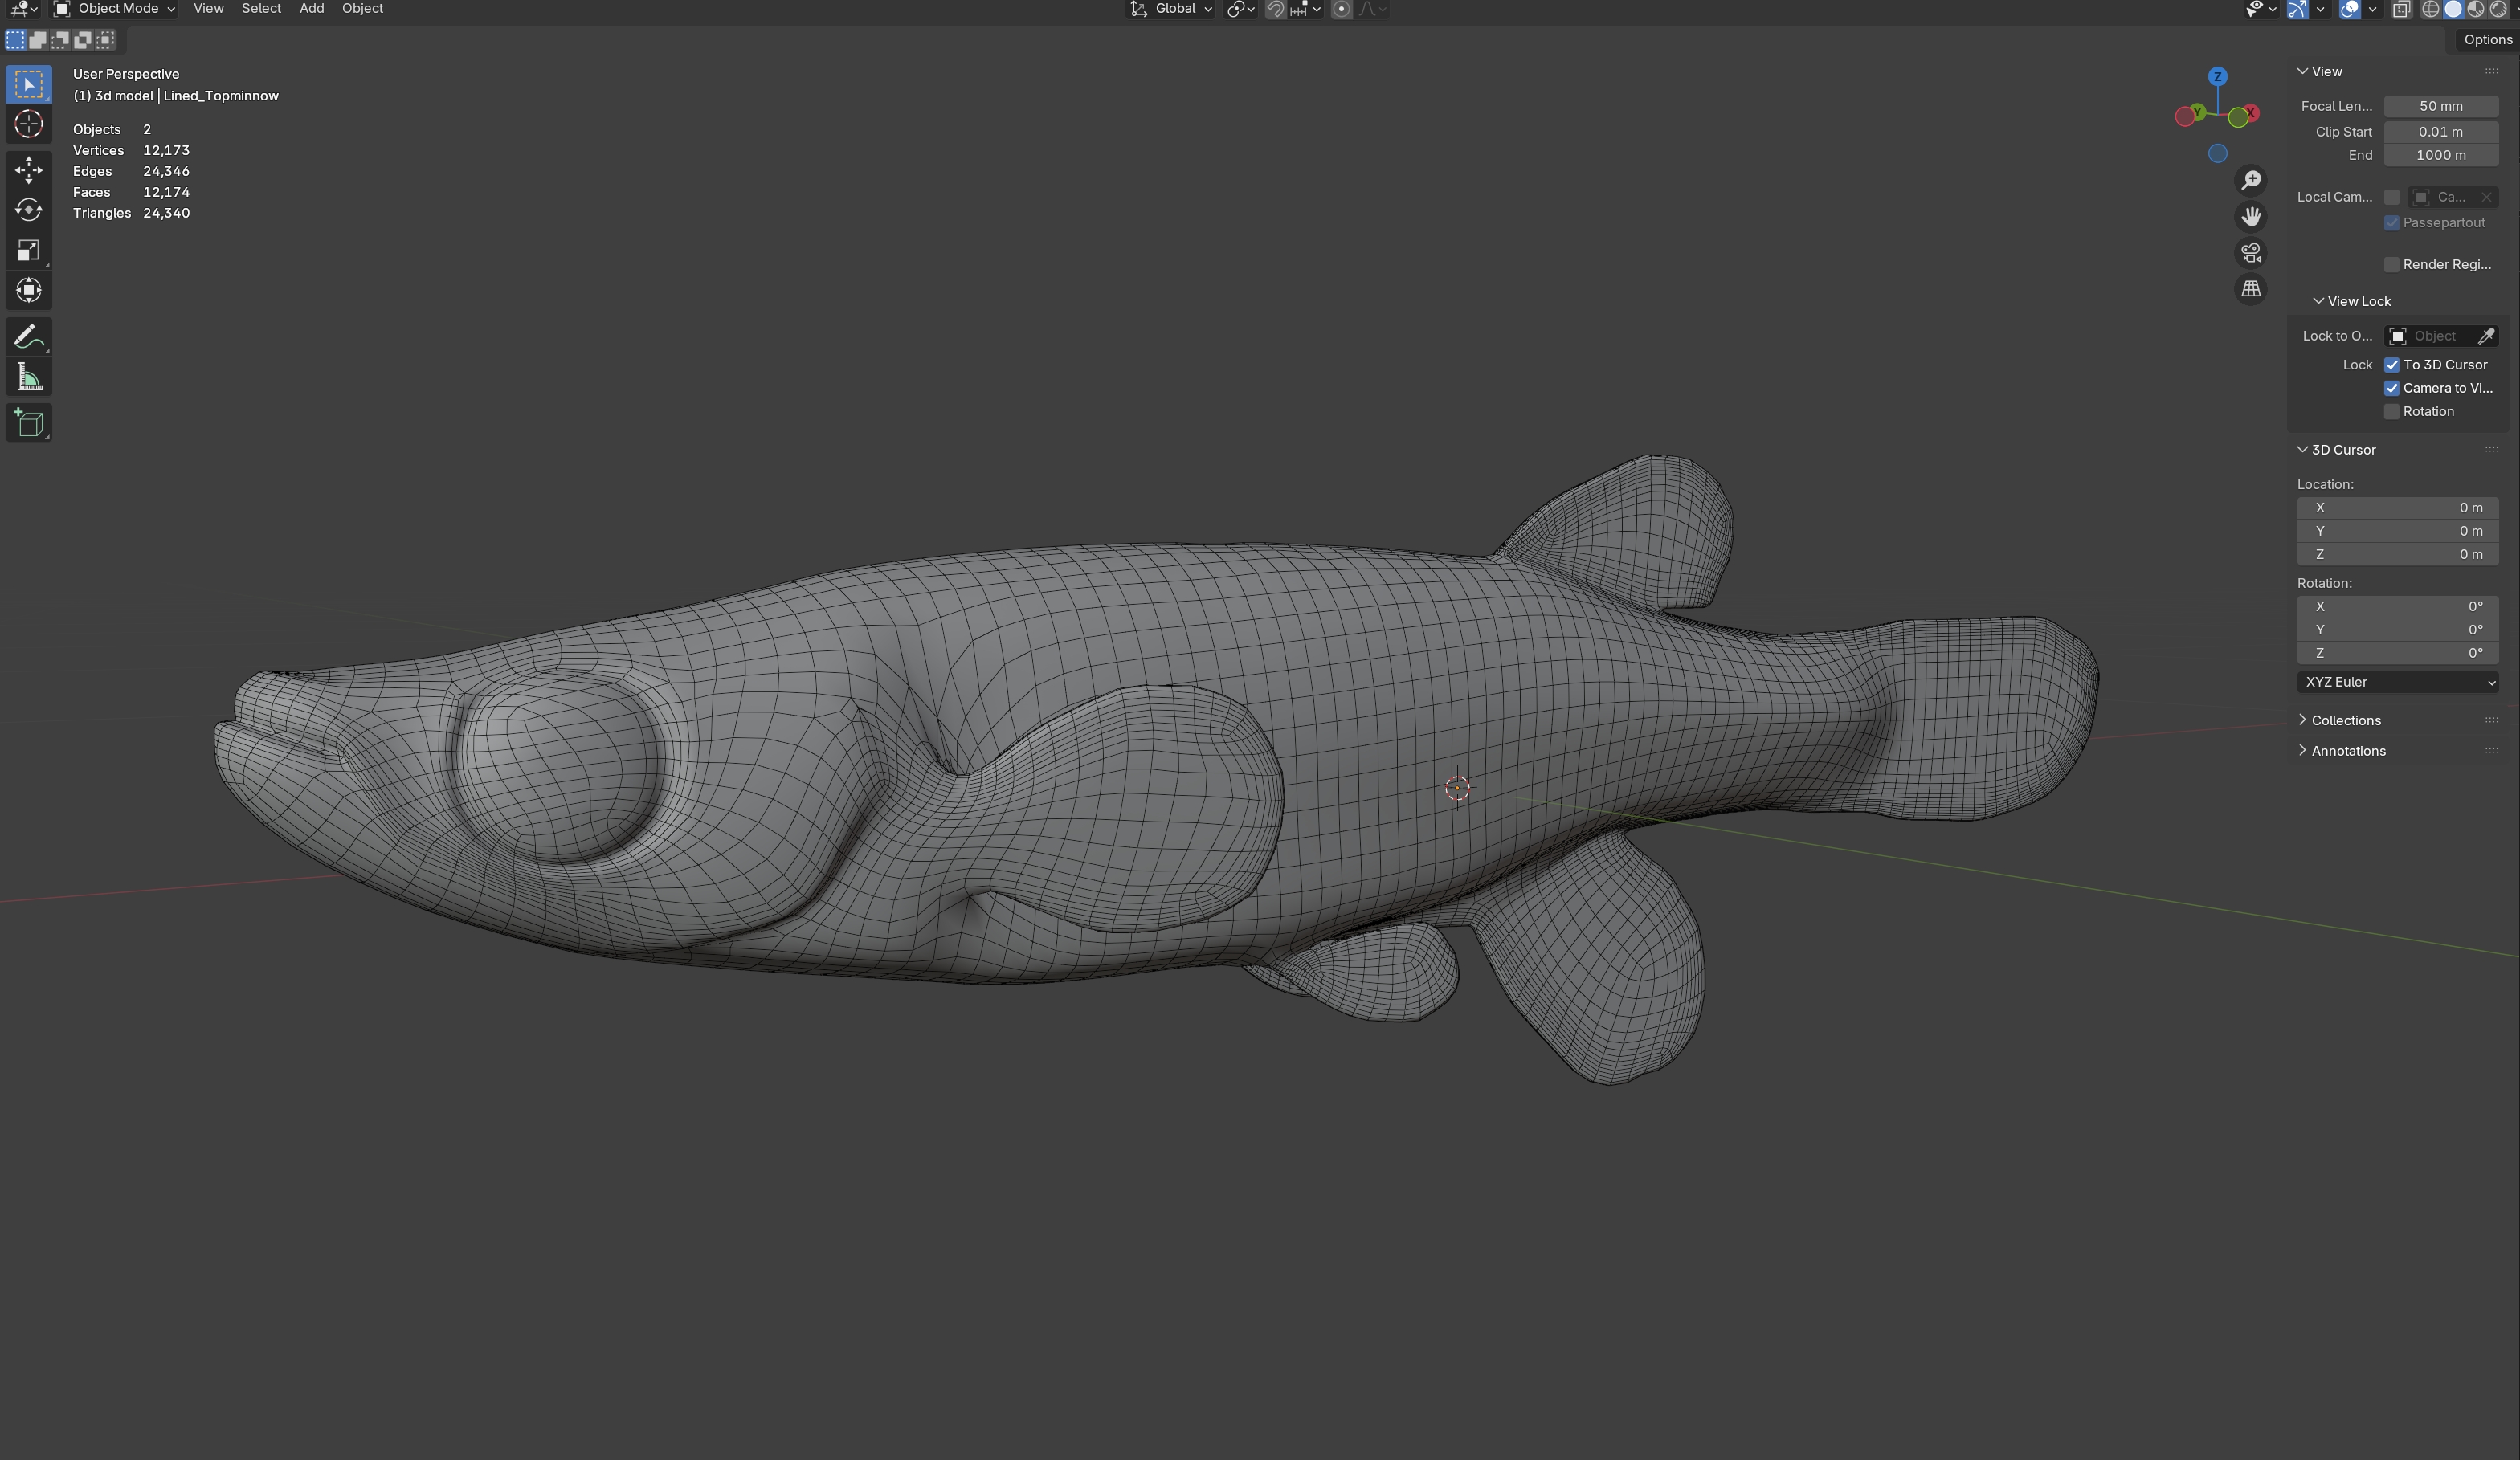Select the Cursor tool in toolbar
Image resolution: width=2520 pixels, height=1460 pixels.
pyautogui.click(x=28, y=125)
